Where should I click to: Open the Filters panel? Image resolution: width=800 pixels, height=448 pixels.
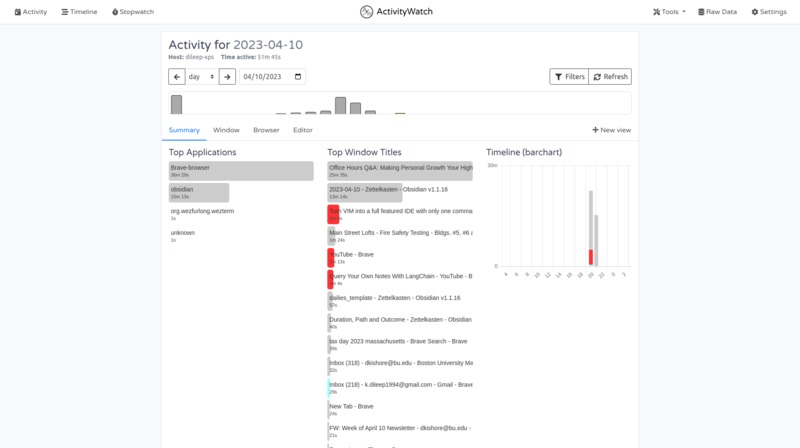(569, 77)
